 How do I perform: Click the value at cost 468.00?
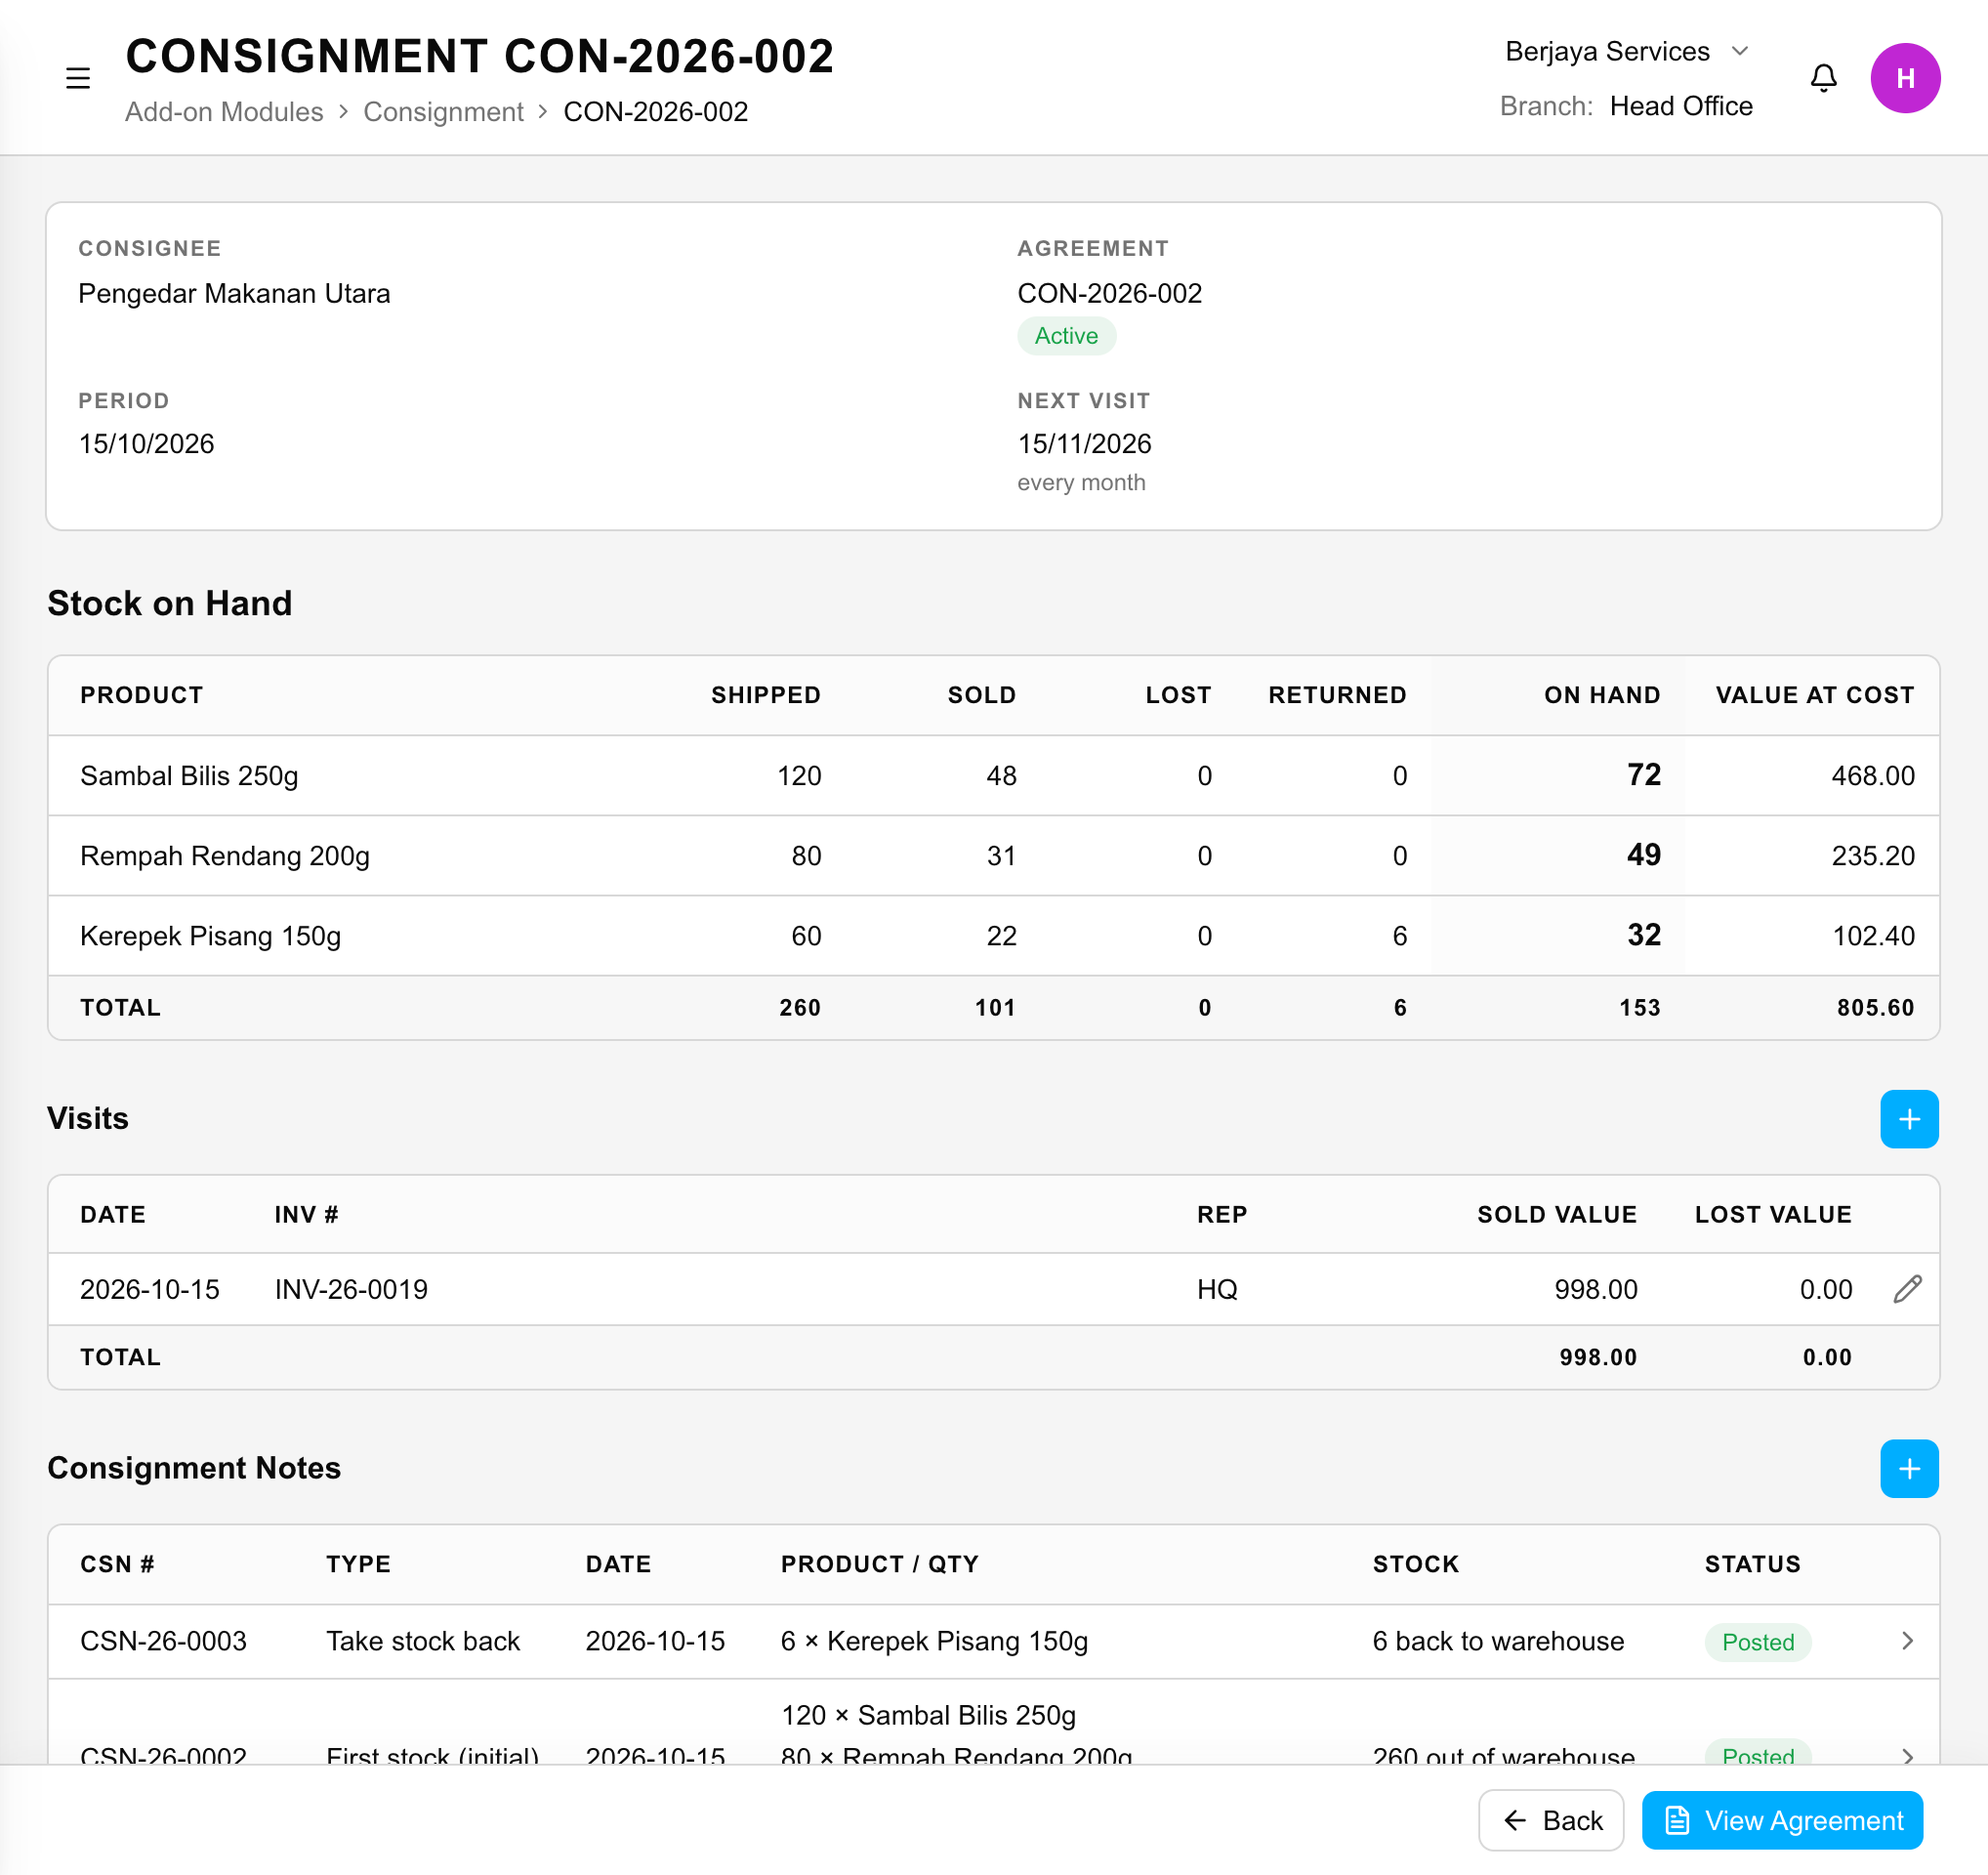pyautogui.click(x=1872, y=776)
